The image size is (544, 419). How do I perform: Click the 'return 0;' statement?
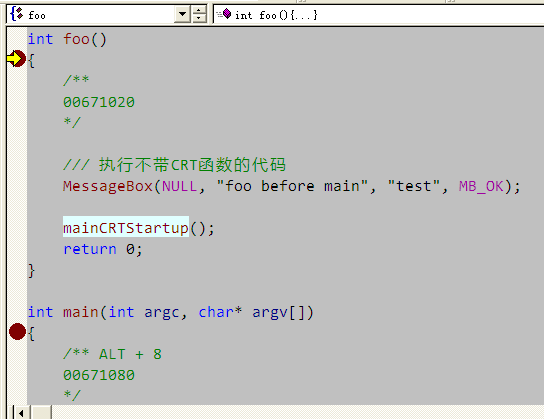click(103, 249)
